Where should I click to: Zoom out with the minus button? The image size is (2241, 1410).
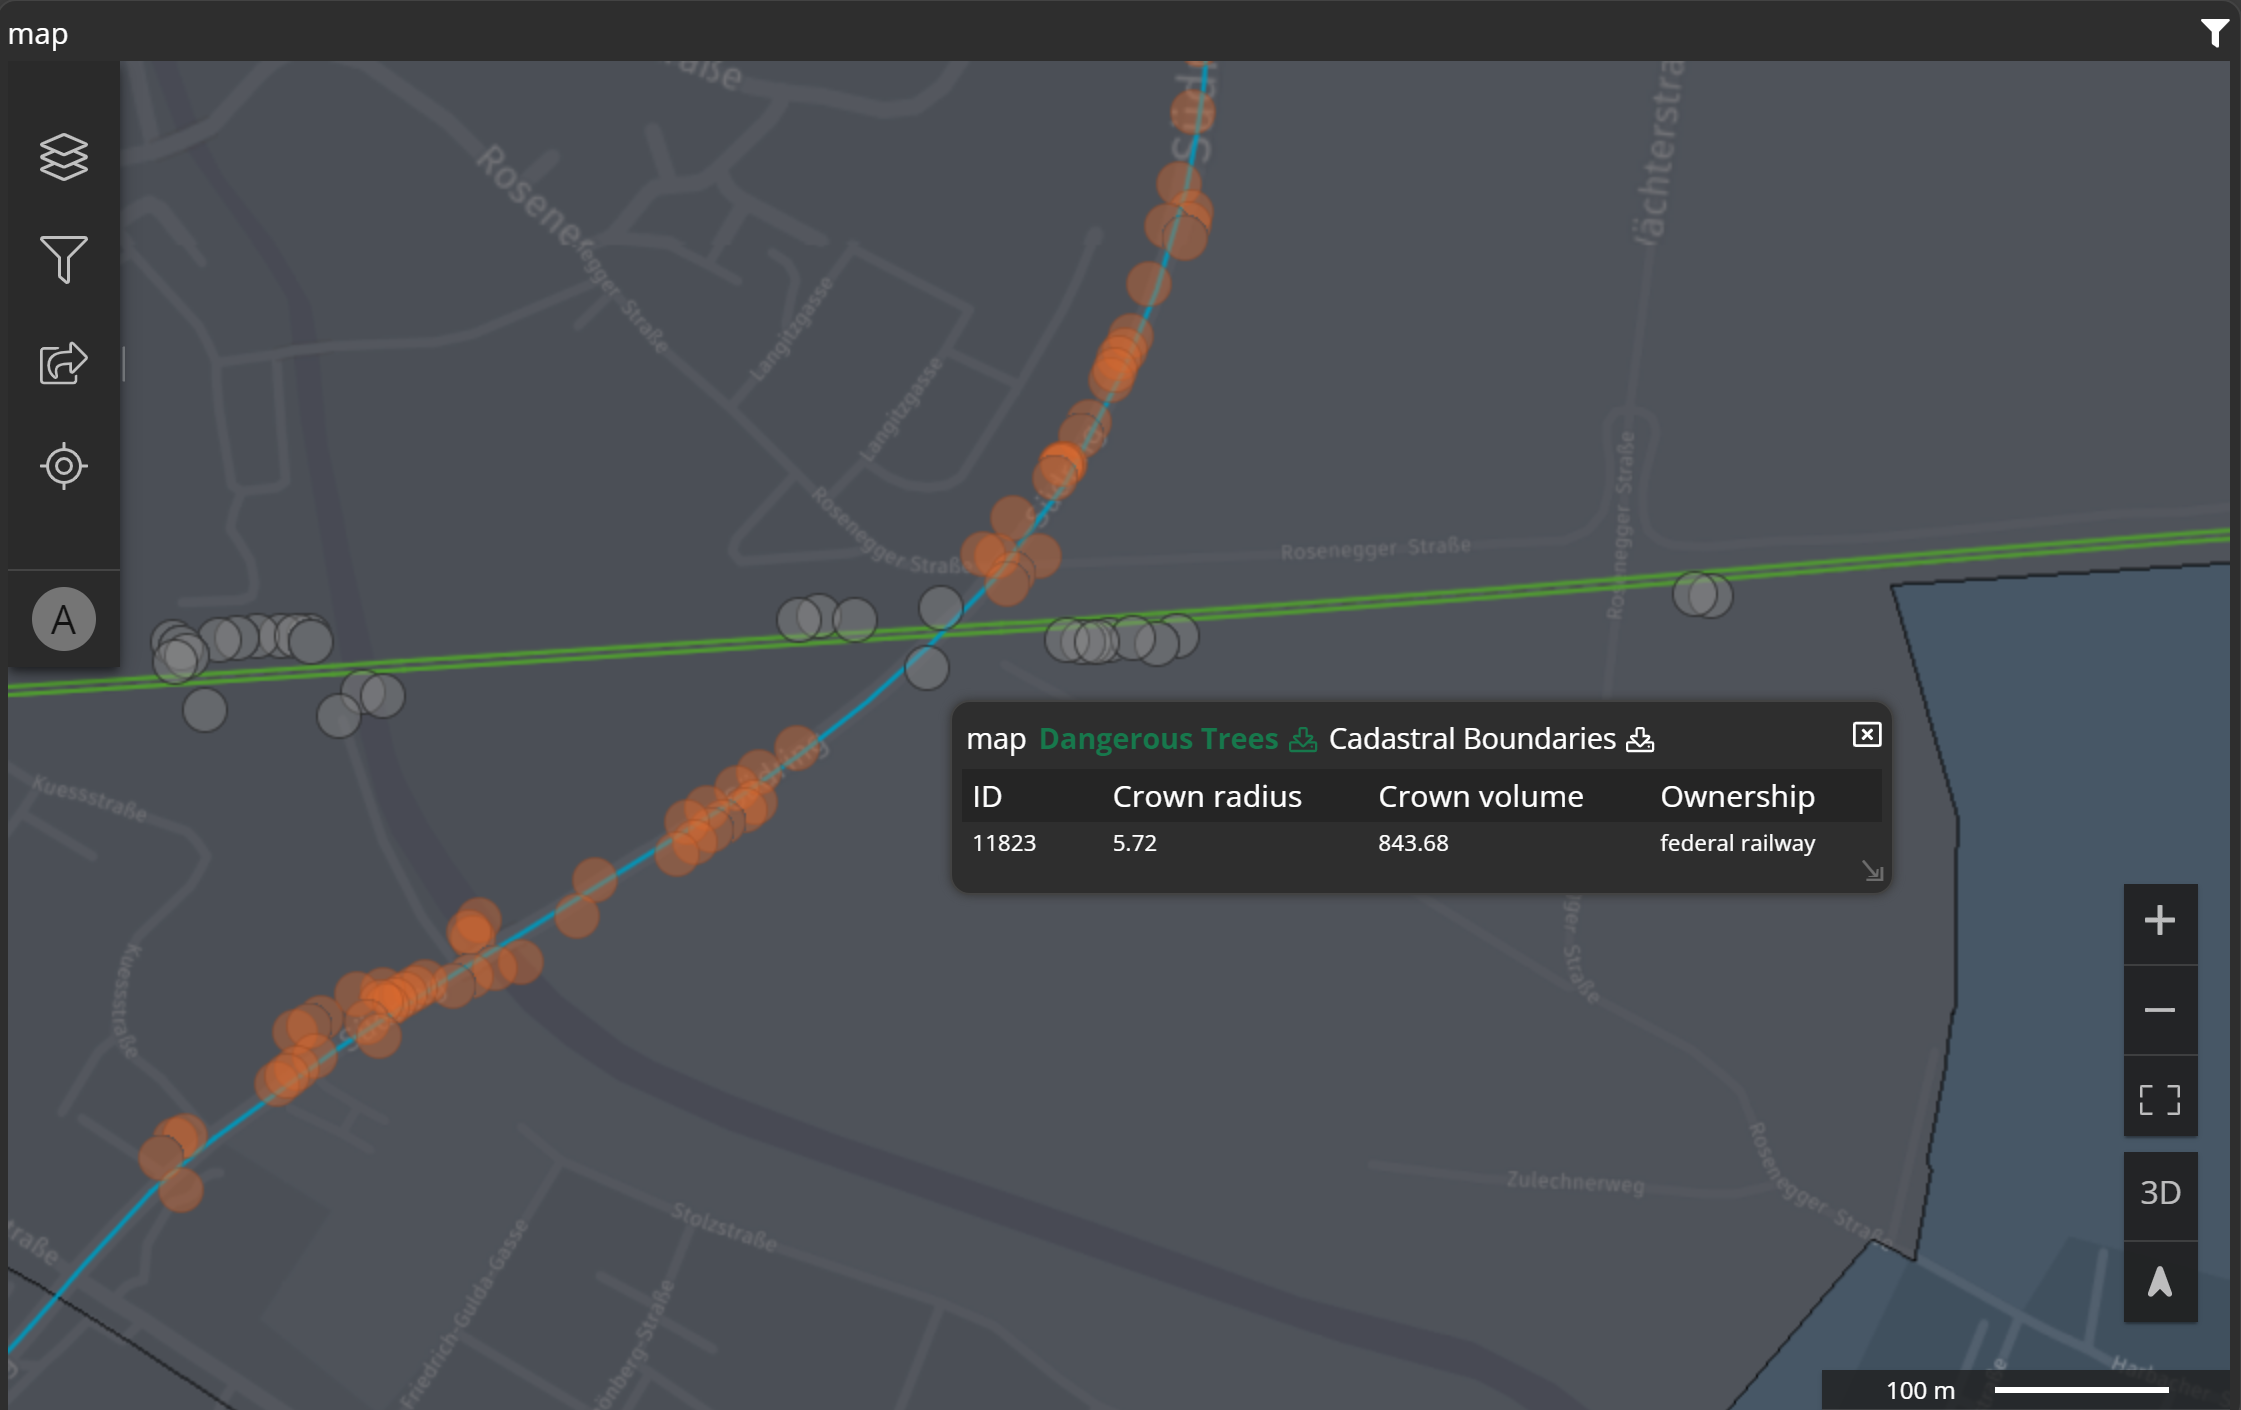(2159, 1010)
